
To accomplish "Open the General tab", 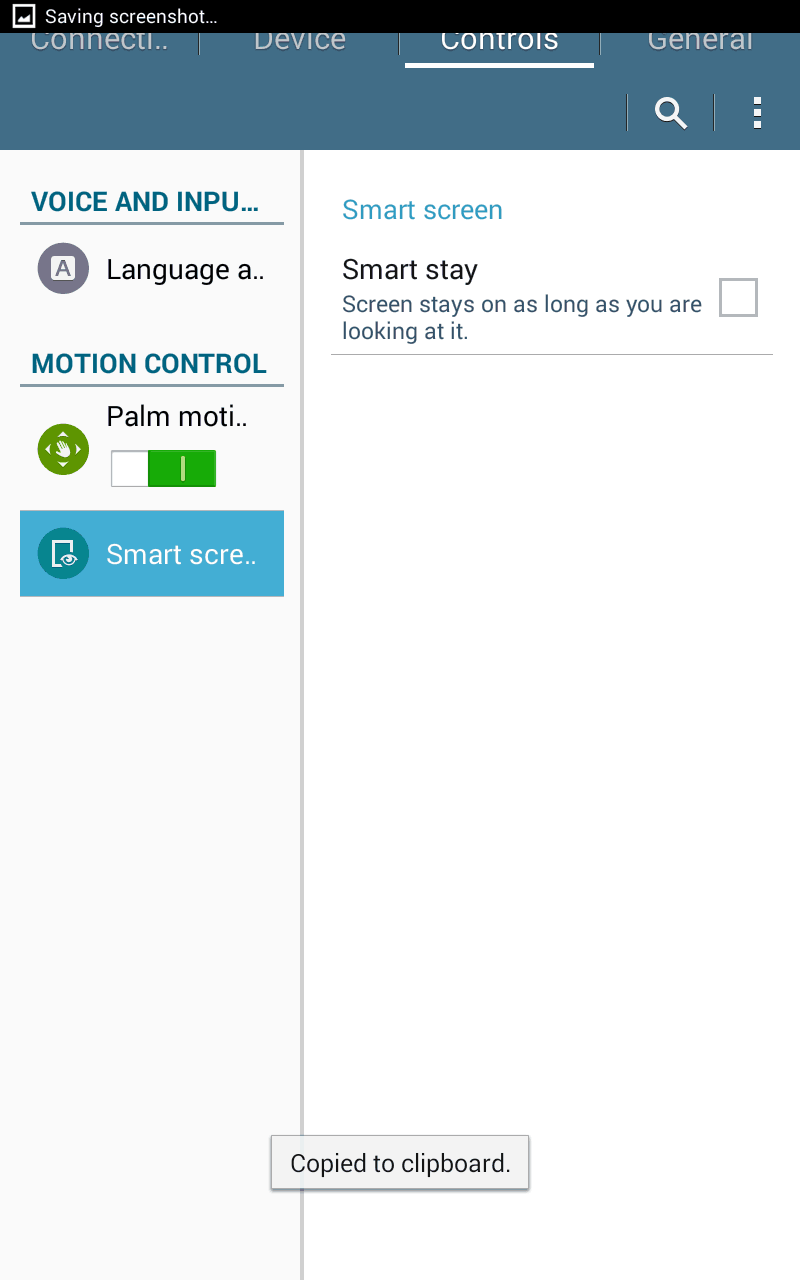I will coord(699,42).
